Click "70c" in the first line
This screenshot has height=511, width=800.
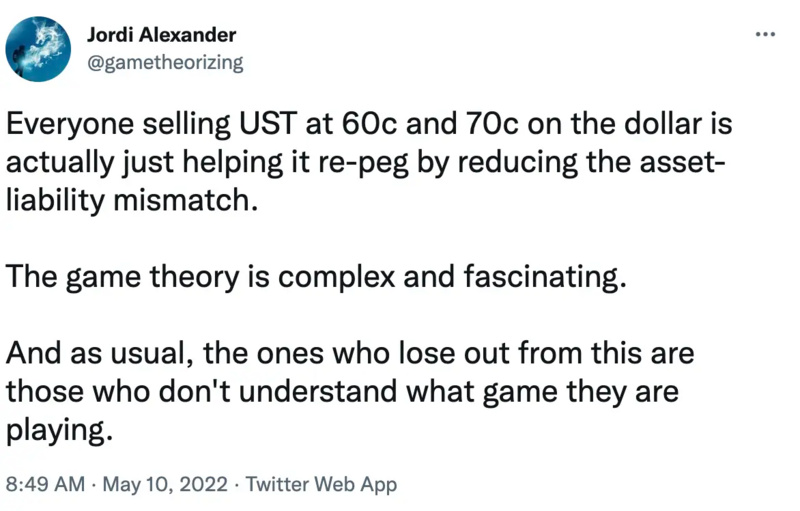point(465,127)
